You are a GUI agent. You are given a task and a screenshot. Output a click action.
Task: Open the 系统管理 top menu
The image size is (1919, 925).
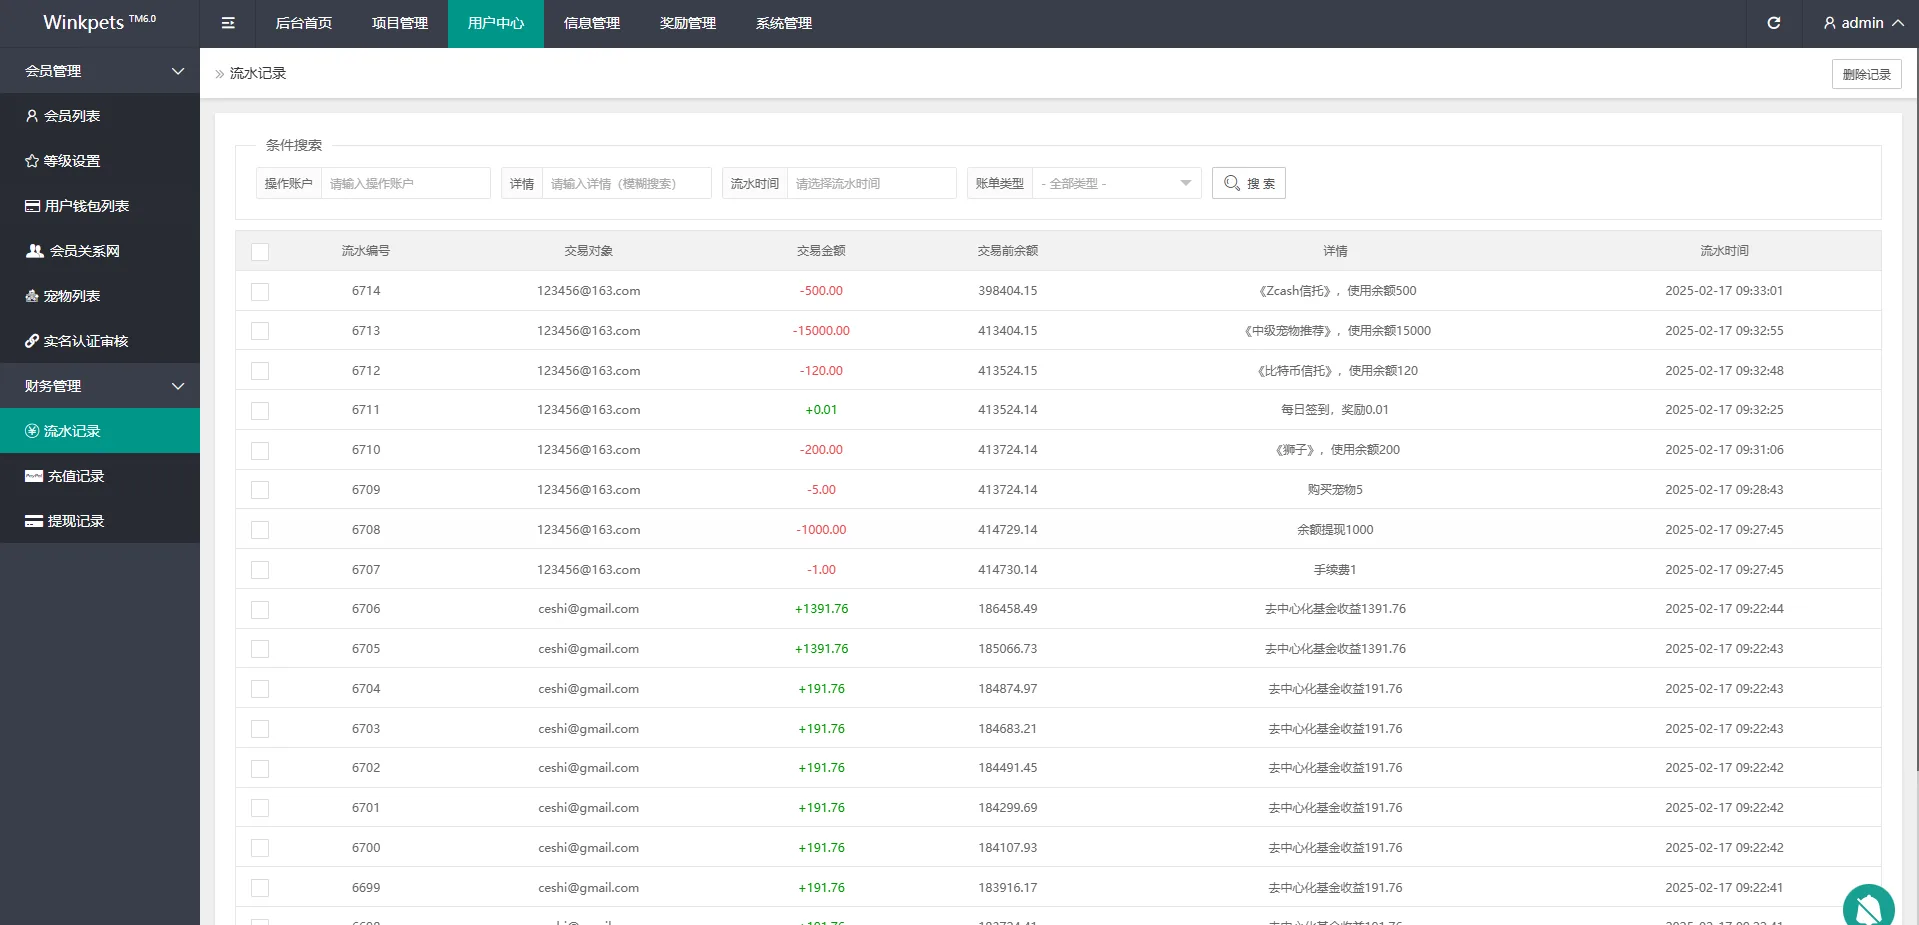(x=784, y=23)
